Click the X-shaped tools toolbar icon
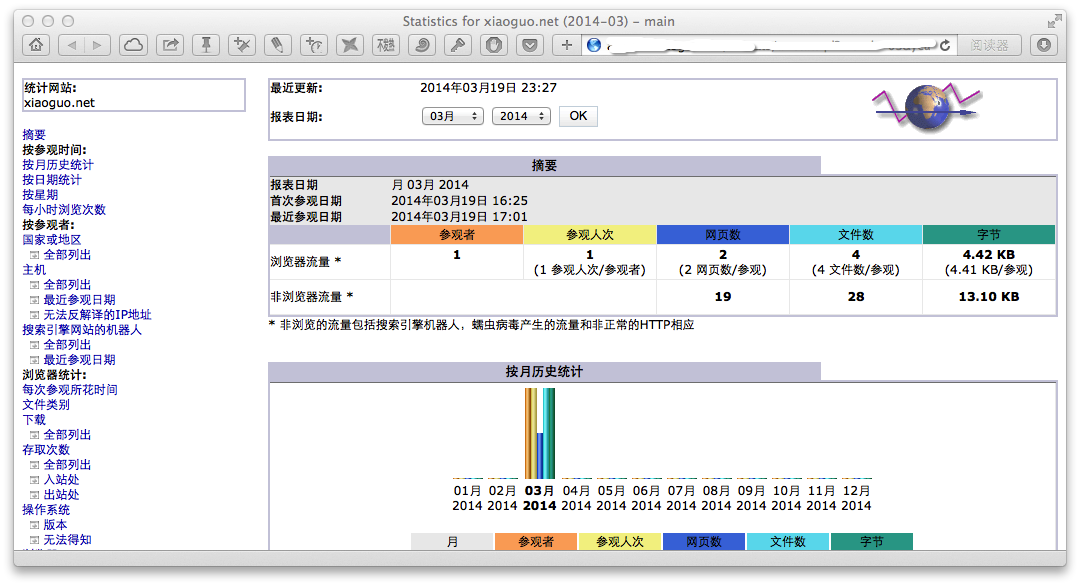This screenshot has height=586, width=1080. pos(350,45)
